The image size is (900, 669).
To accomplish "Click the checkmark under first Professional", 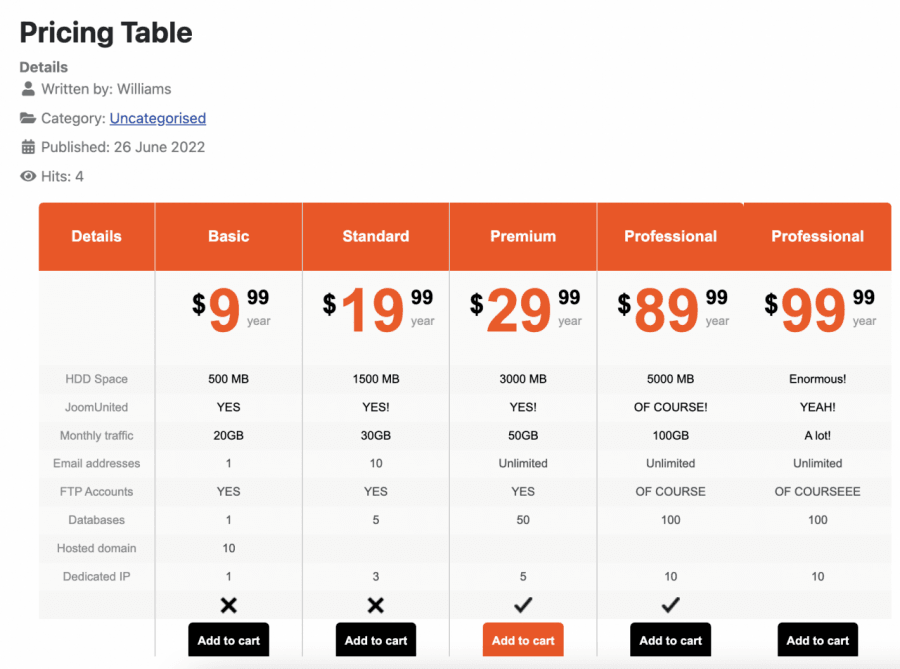I will (670, 605).
